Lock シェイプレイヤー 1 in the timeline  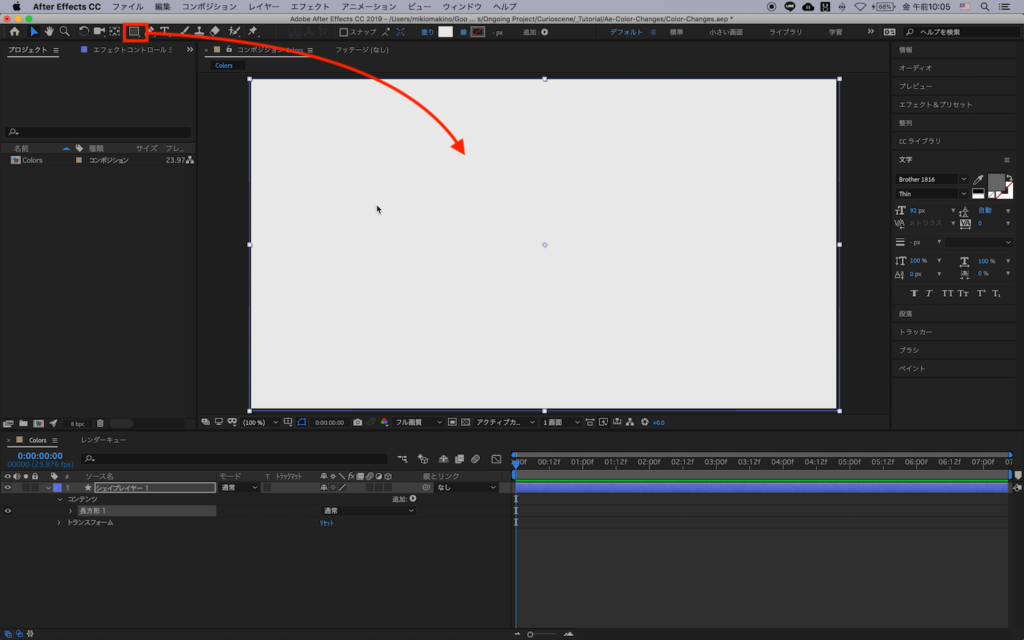pyautogui.click(x=37, y=487)
